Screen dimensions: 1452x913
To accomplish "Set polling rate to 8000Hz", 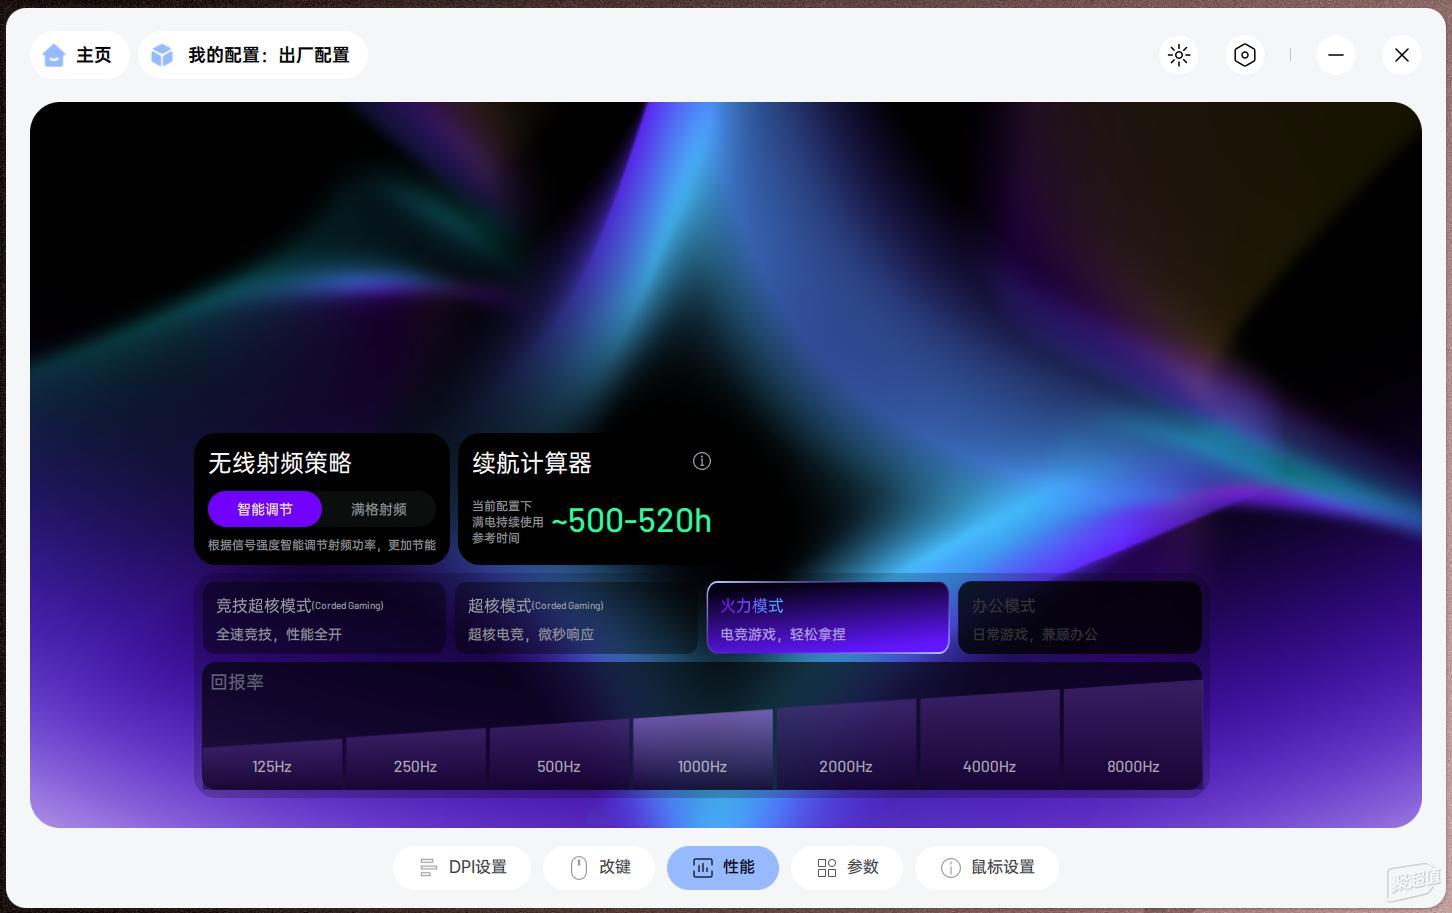I will coord(1133,734).
